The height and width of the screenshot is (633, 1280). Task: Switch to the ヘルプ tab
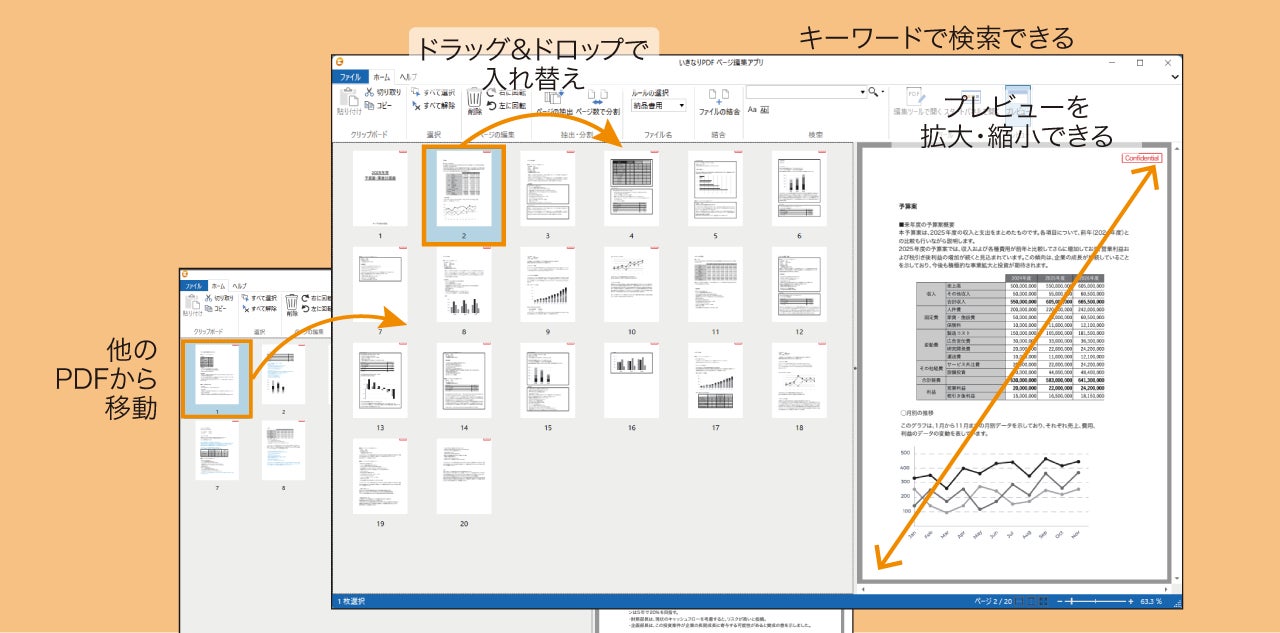(408, 77)
